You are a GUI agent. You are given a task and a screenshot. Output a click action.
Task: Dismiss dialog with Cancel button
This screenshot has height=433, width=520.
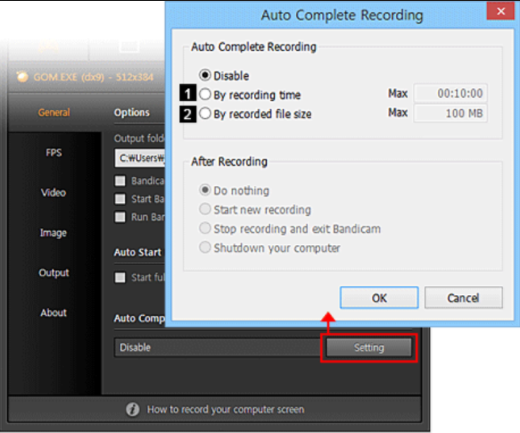point(463,298)
